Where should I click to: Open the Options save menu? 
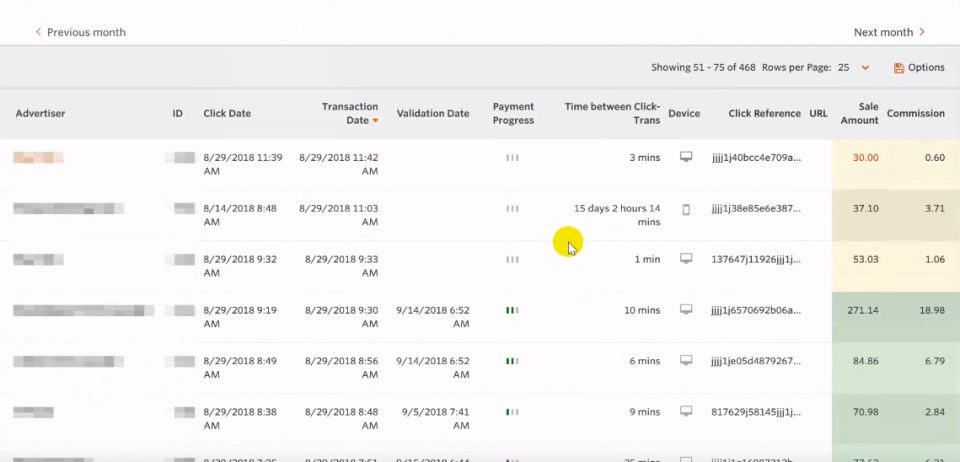coord(919,67)
